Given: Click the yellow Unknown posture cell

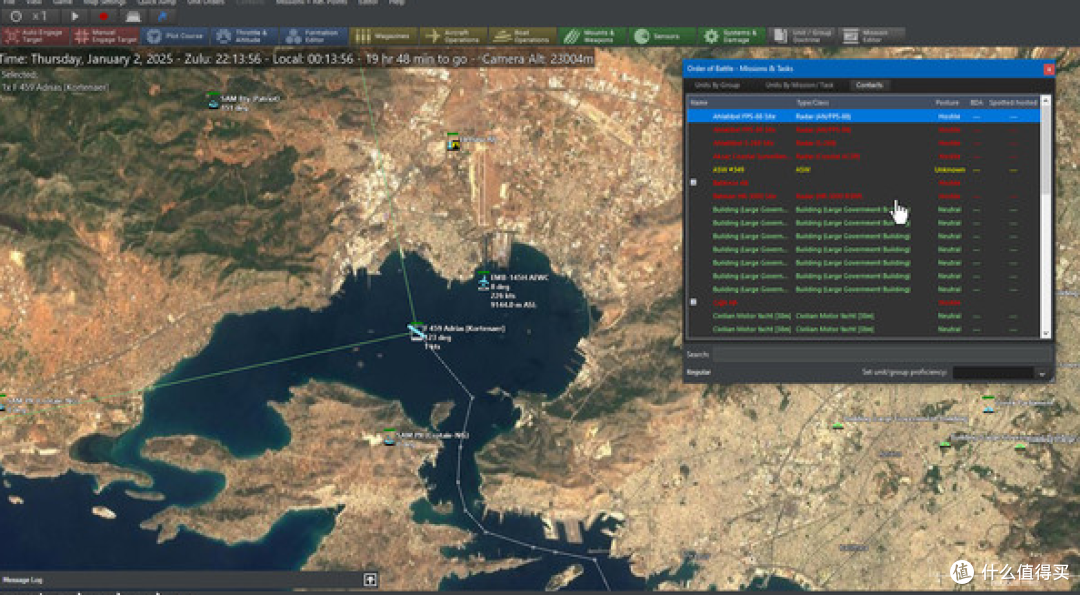Looking at the screenshot, I should (x=949, y=169).
